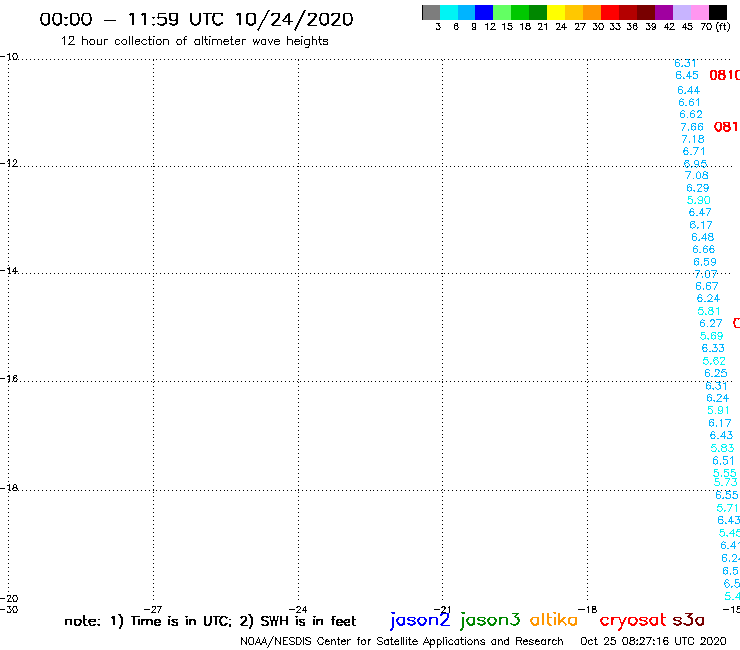The height and width of the screenshot is (650, 740).
Task: Click wave height value 7.08
Action: click(697, 176)
